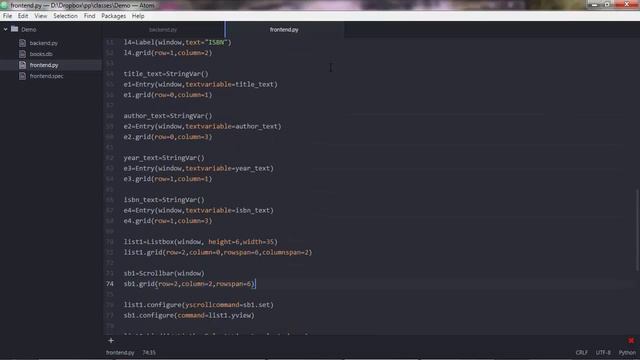Viewport: 640px width, 360px height.
Task: Click the list1.configure(yscrollcommand=sb1.set) line
Action: [199, 305]
